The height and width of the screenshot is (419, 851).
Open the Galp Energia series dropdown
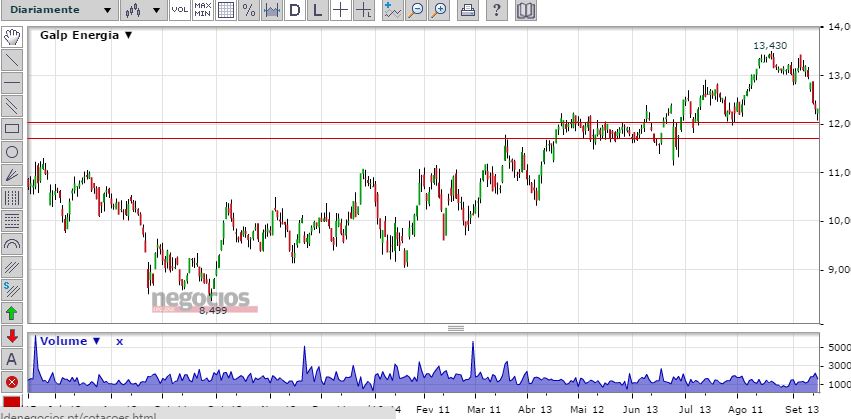pyautogui.click(x=86, y=35)
